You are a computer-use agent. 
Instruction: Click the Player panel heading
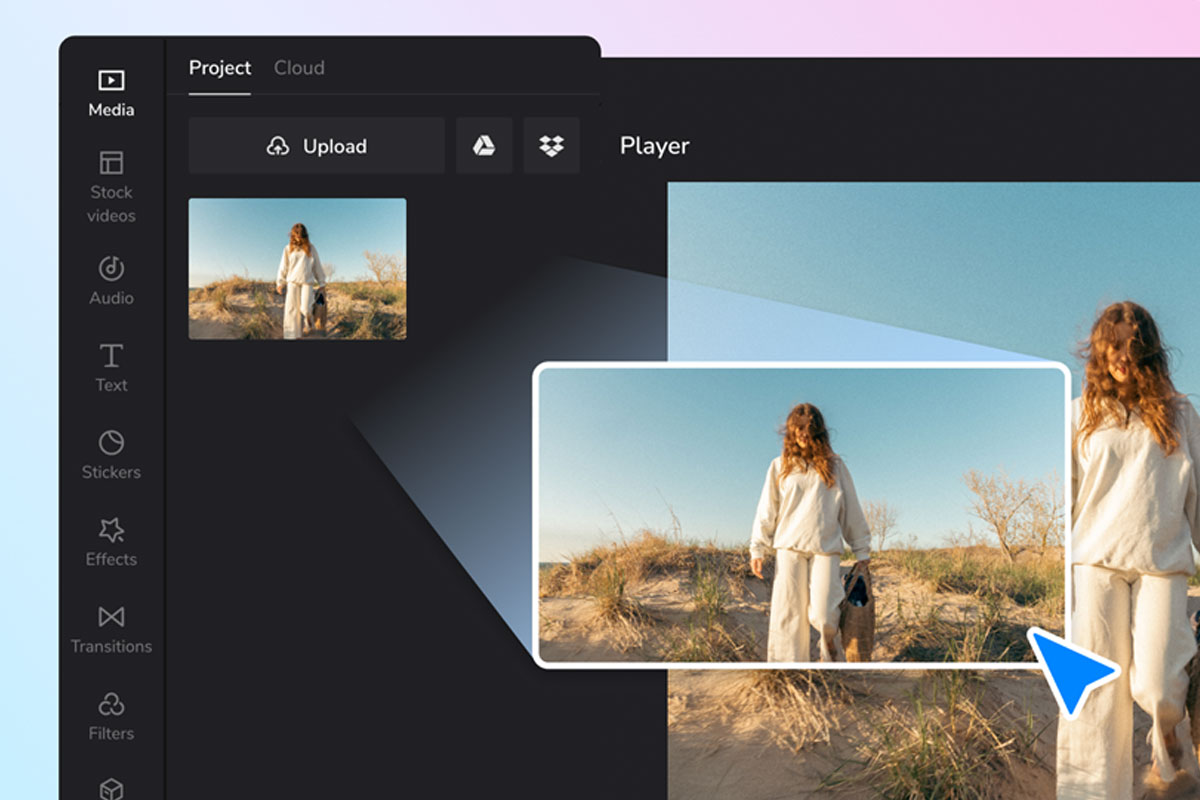pyautogui.click(x=655, y=146)
